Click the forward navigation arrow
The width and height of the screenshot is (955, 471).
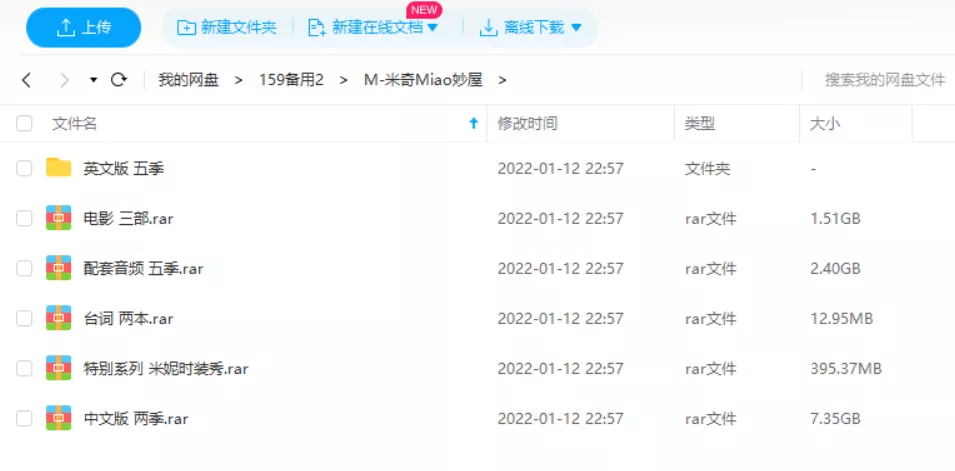65,80
